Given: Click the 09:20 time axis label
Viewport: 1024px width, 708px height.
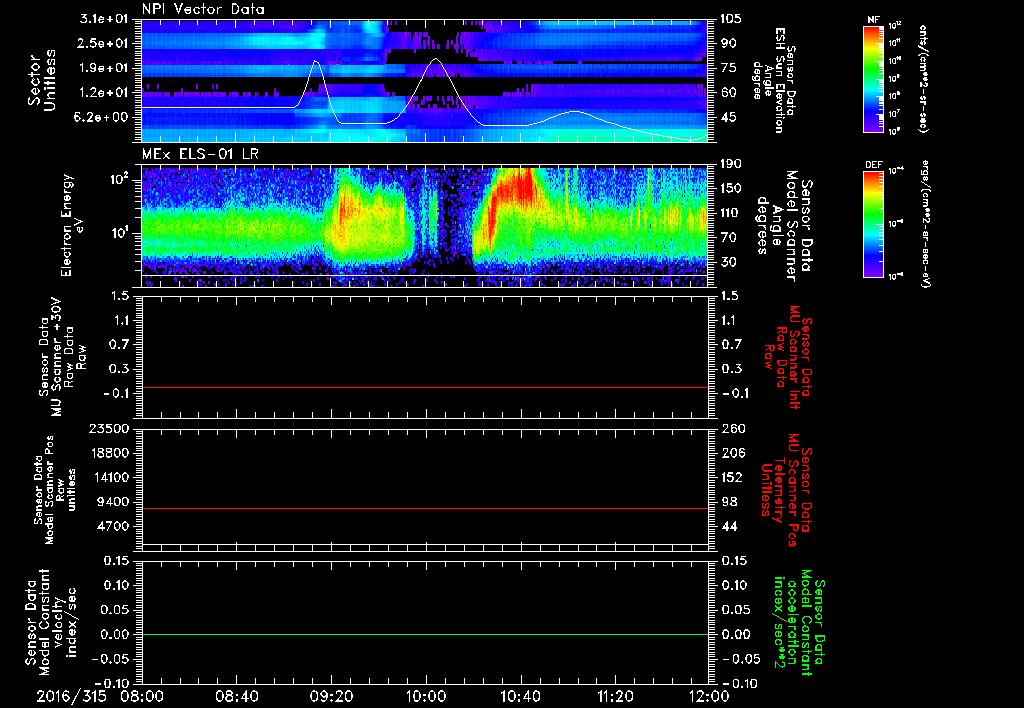Looking at the screenshot, I should [x=332, y=696].
